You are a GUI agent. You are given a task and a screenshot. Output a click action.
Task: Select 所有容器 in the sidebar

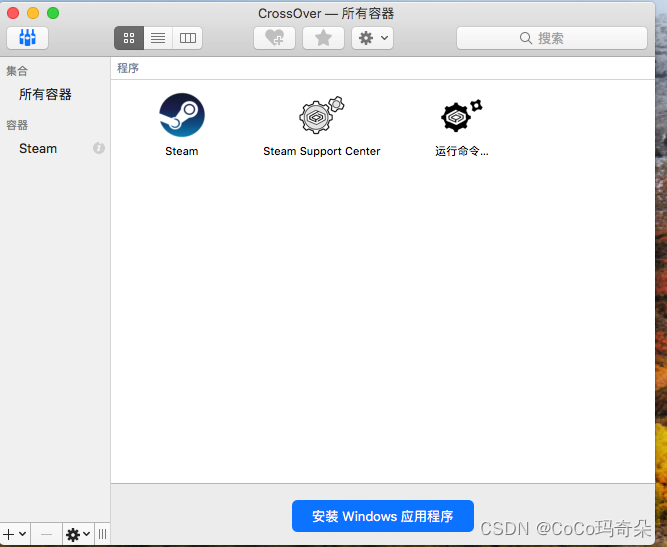45,94
